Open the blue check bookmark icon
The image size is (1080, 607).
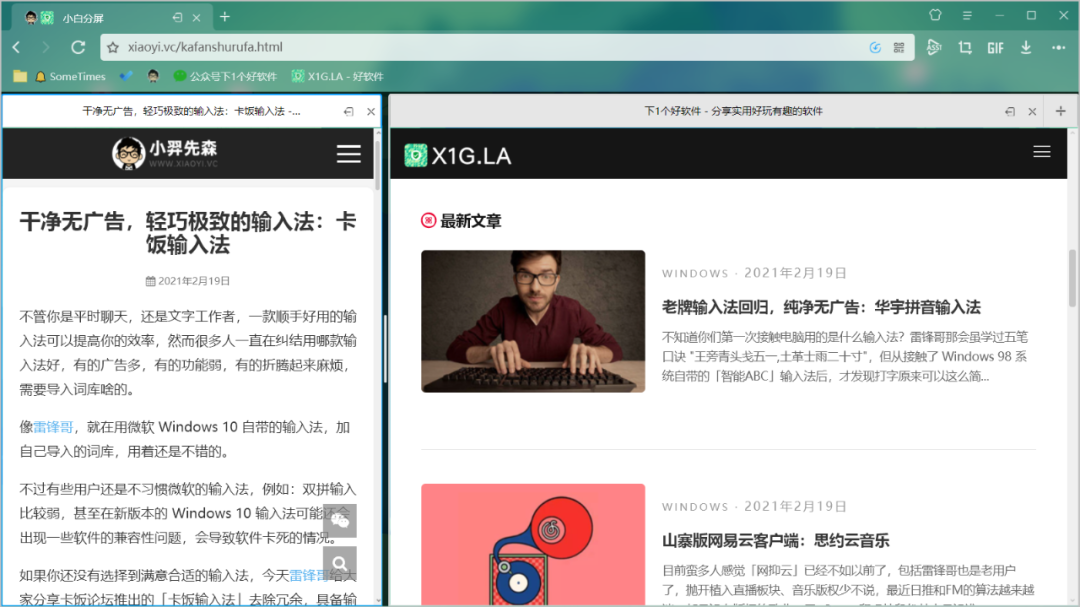coord(125,76)
